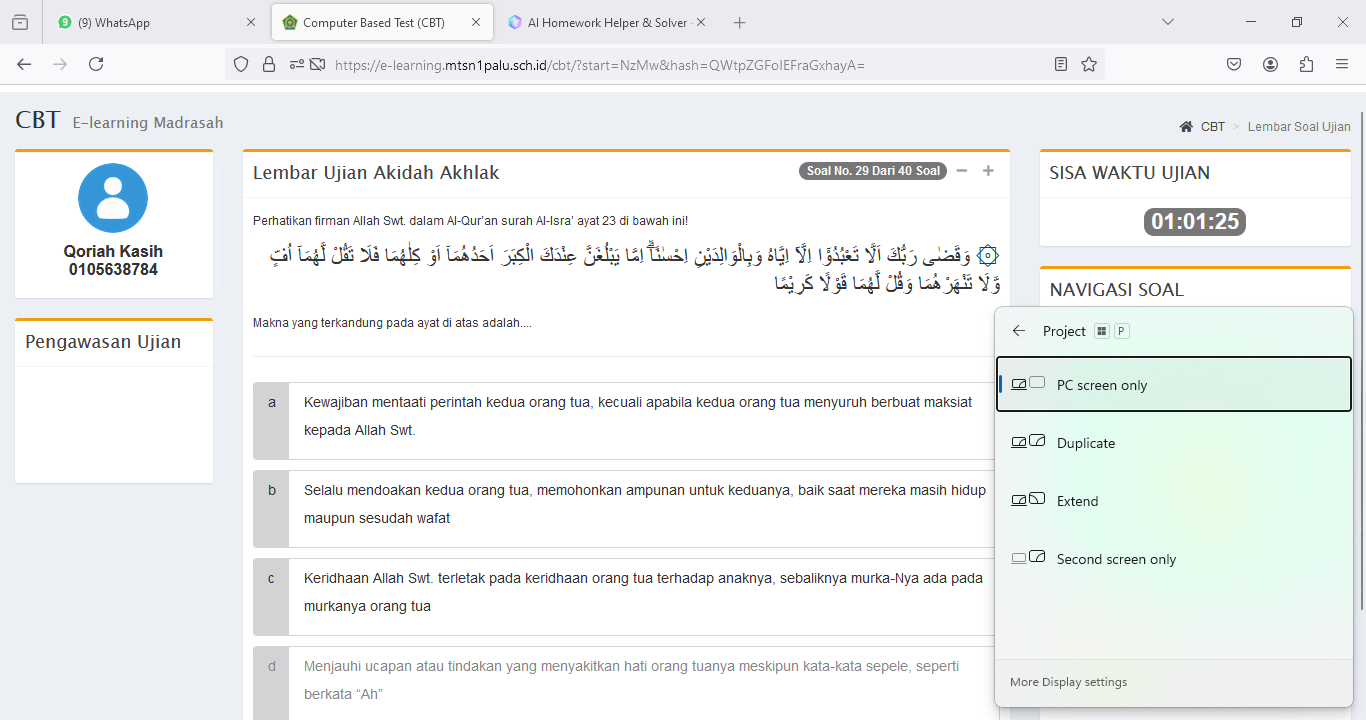
Task: View site security padlock information
Action: [x=268, y=64]
